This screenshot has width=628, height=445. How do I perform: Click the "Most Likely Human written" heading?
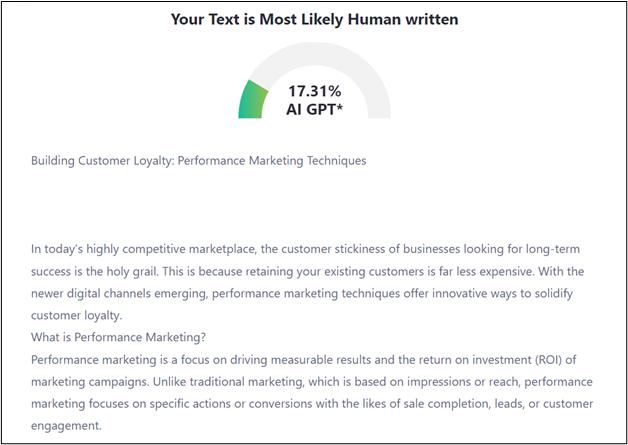[314, 19]
